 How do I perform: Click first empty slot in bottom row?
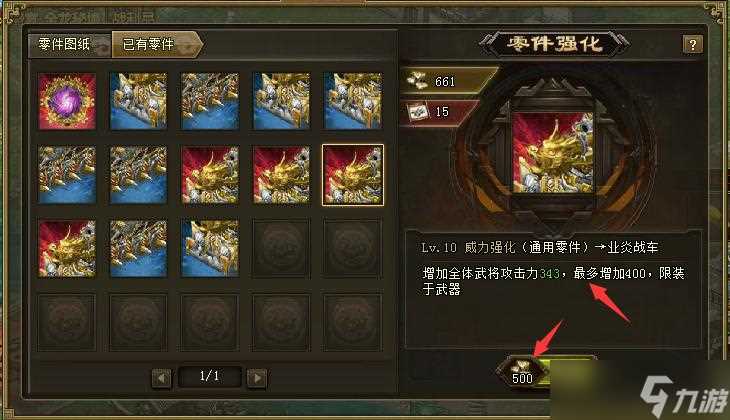point(67,323)
